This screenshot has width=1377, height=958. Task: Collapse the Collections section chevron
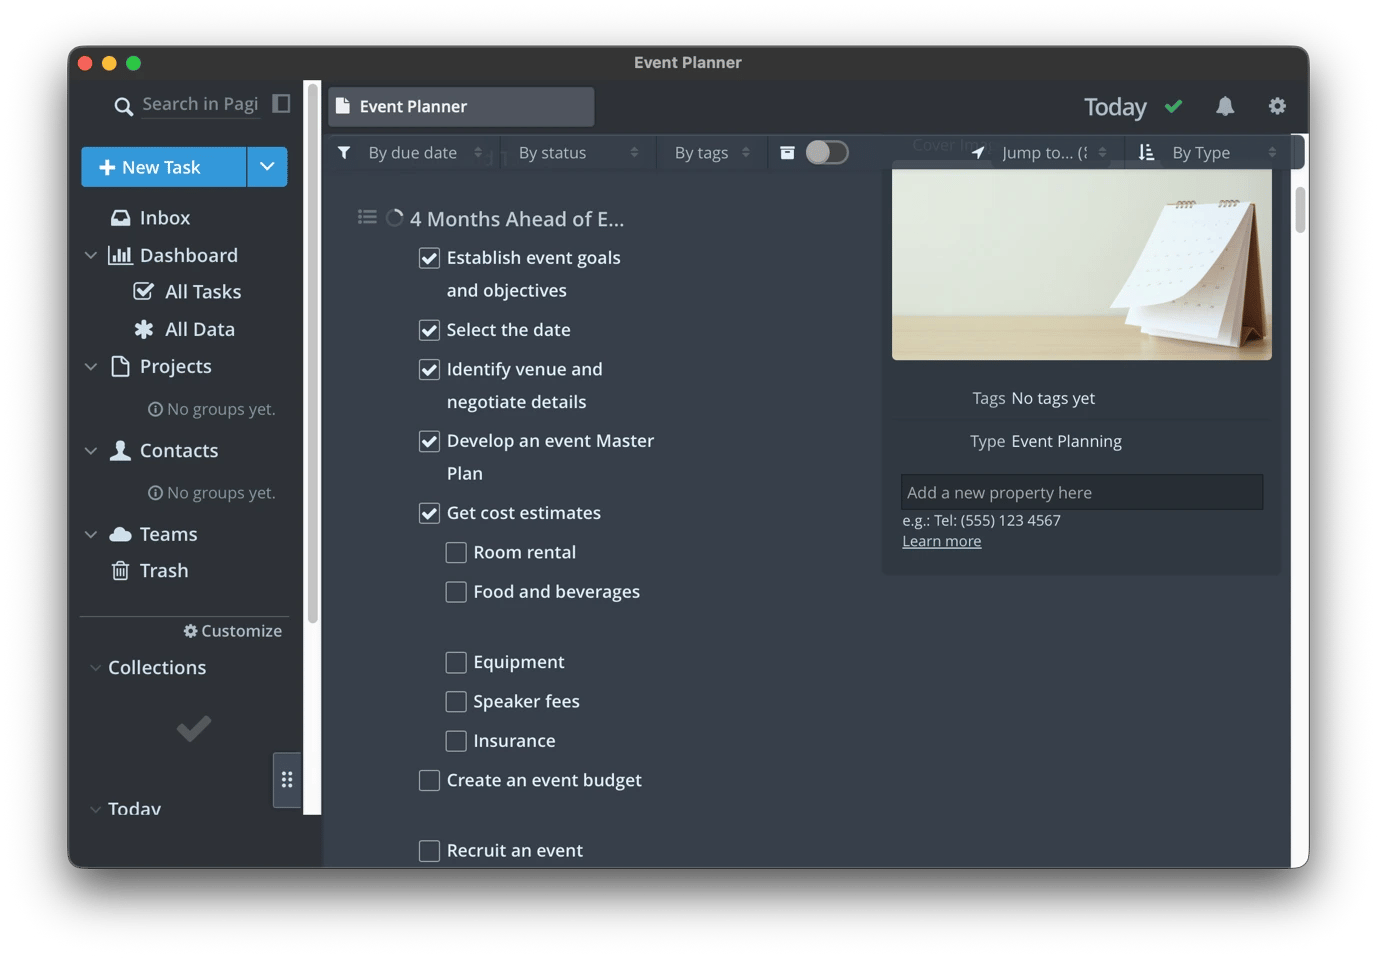[95, 668]
